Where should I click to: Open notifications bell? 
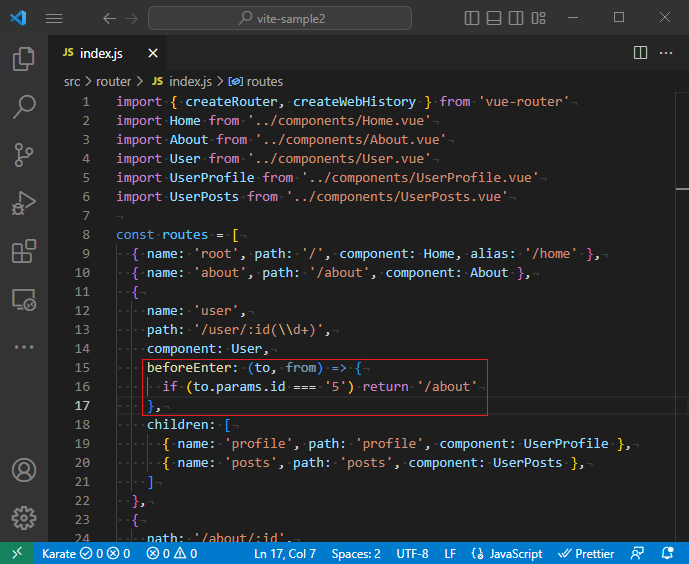(668, 554)
